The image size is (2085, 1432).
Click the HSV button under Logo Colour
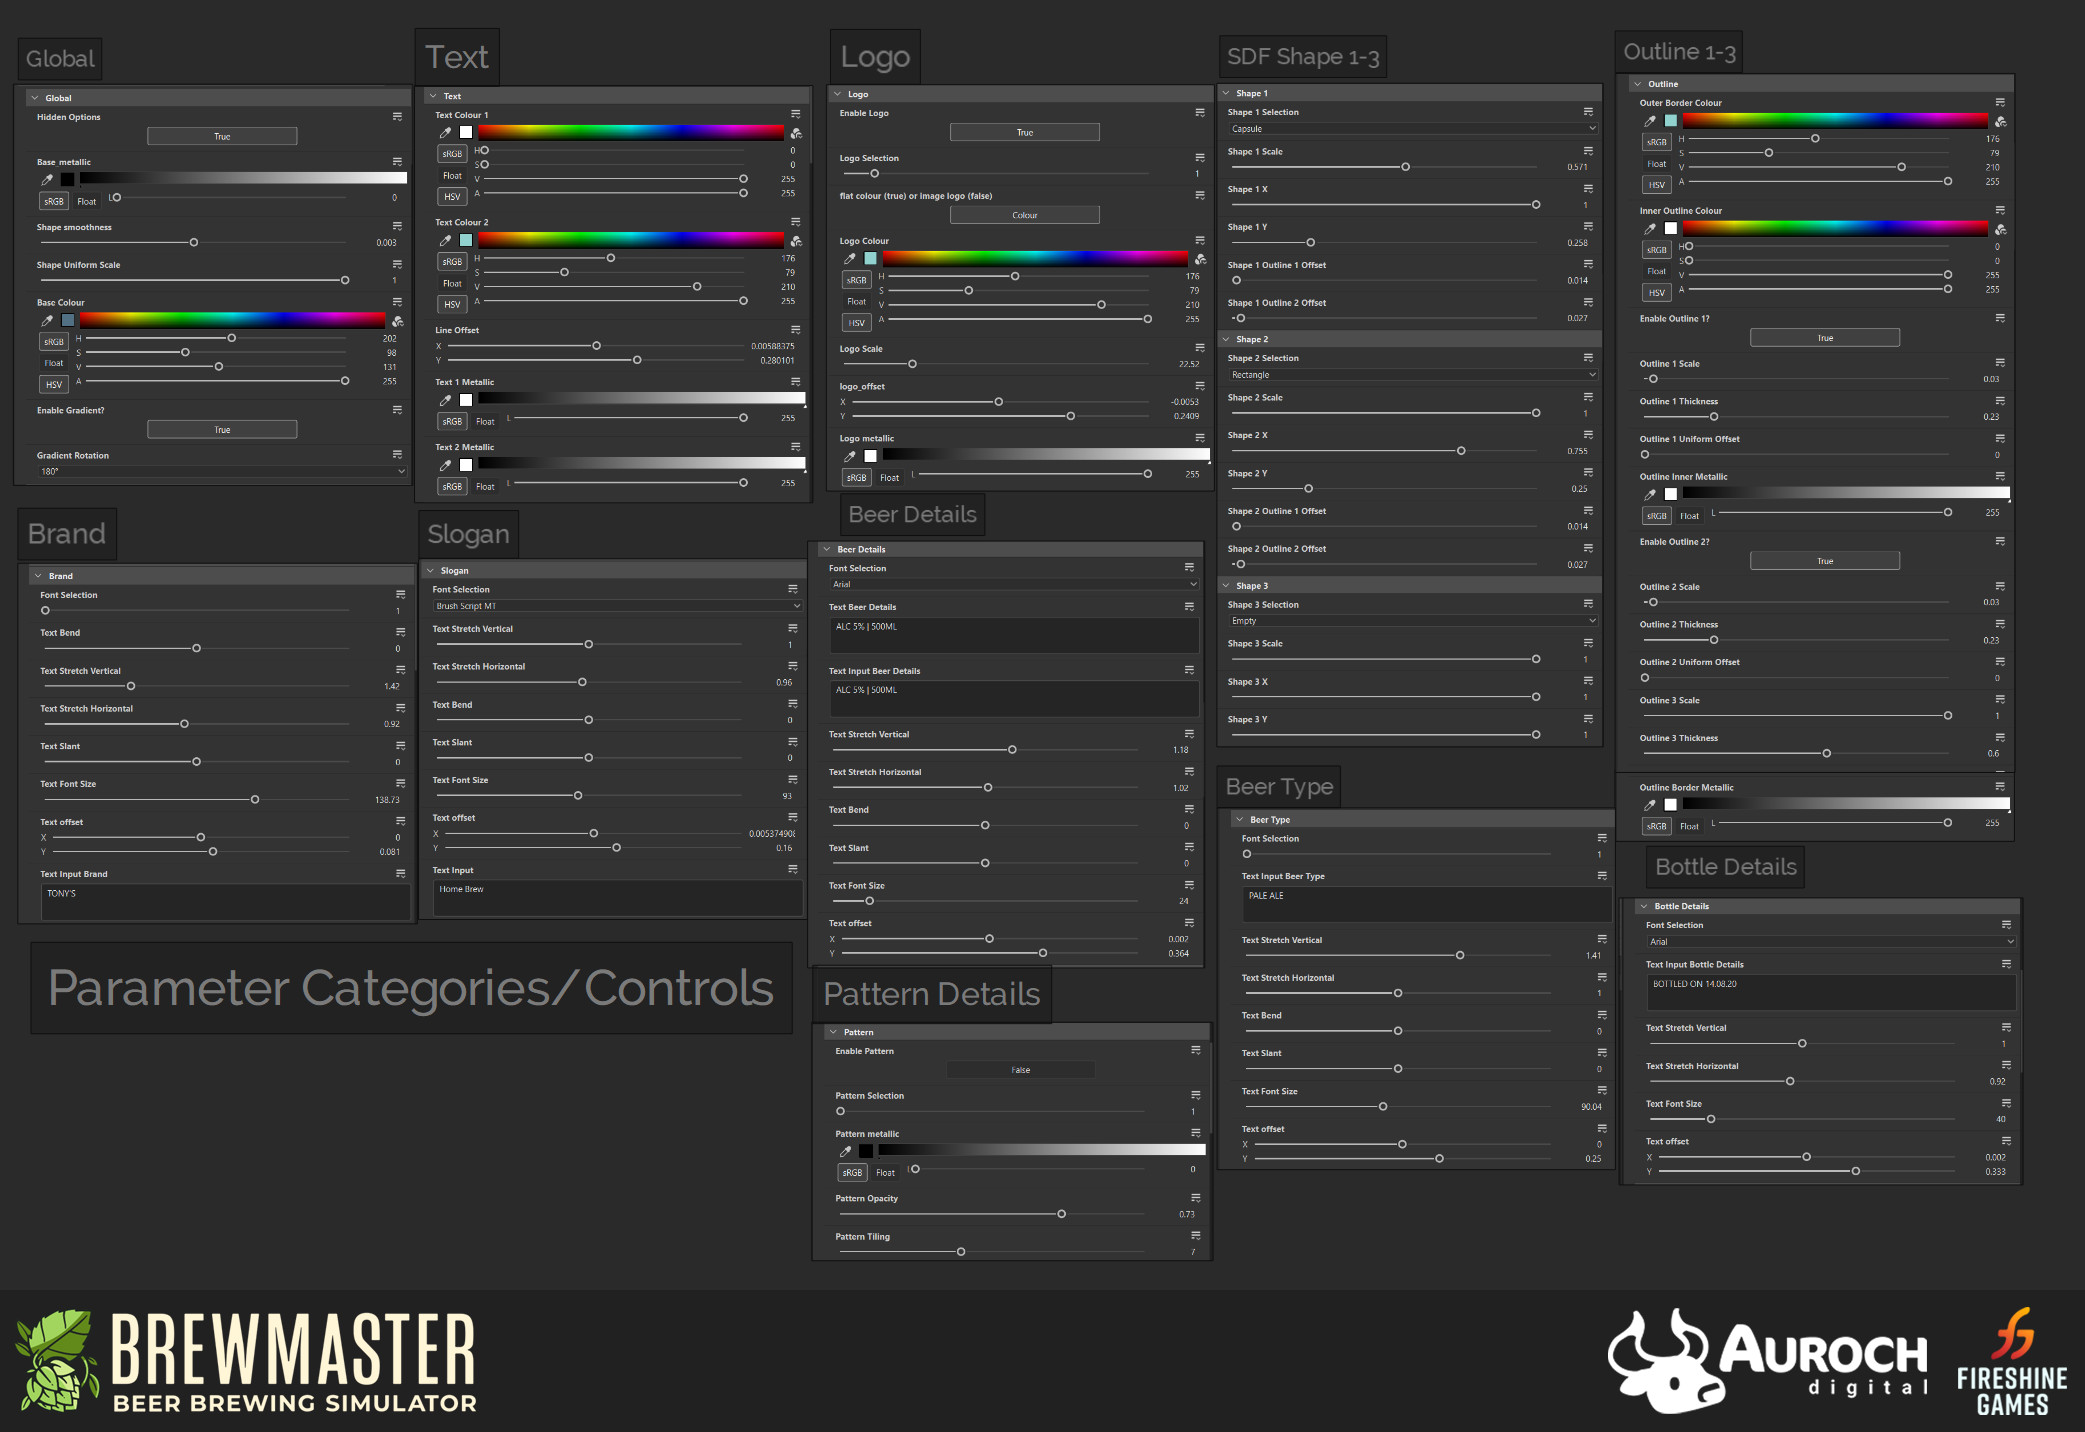click(857, 323)
